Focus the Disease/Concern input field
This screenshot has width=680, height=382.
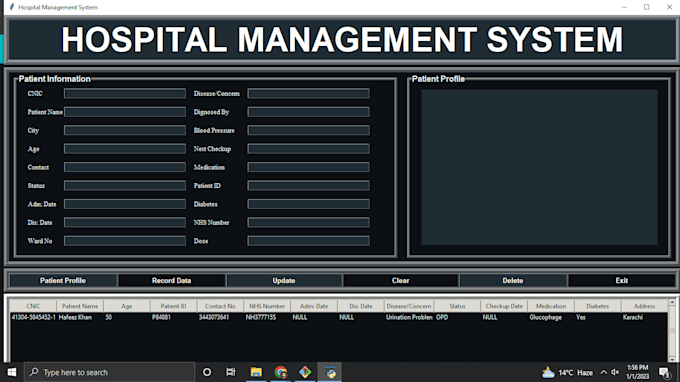[308, 93]
